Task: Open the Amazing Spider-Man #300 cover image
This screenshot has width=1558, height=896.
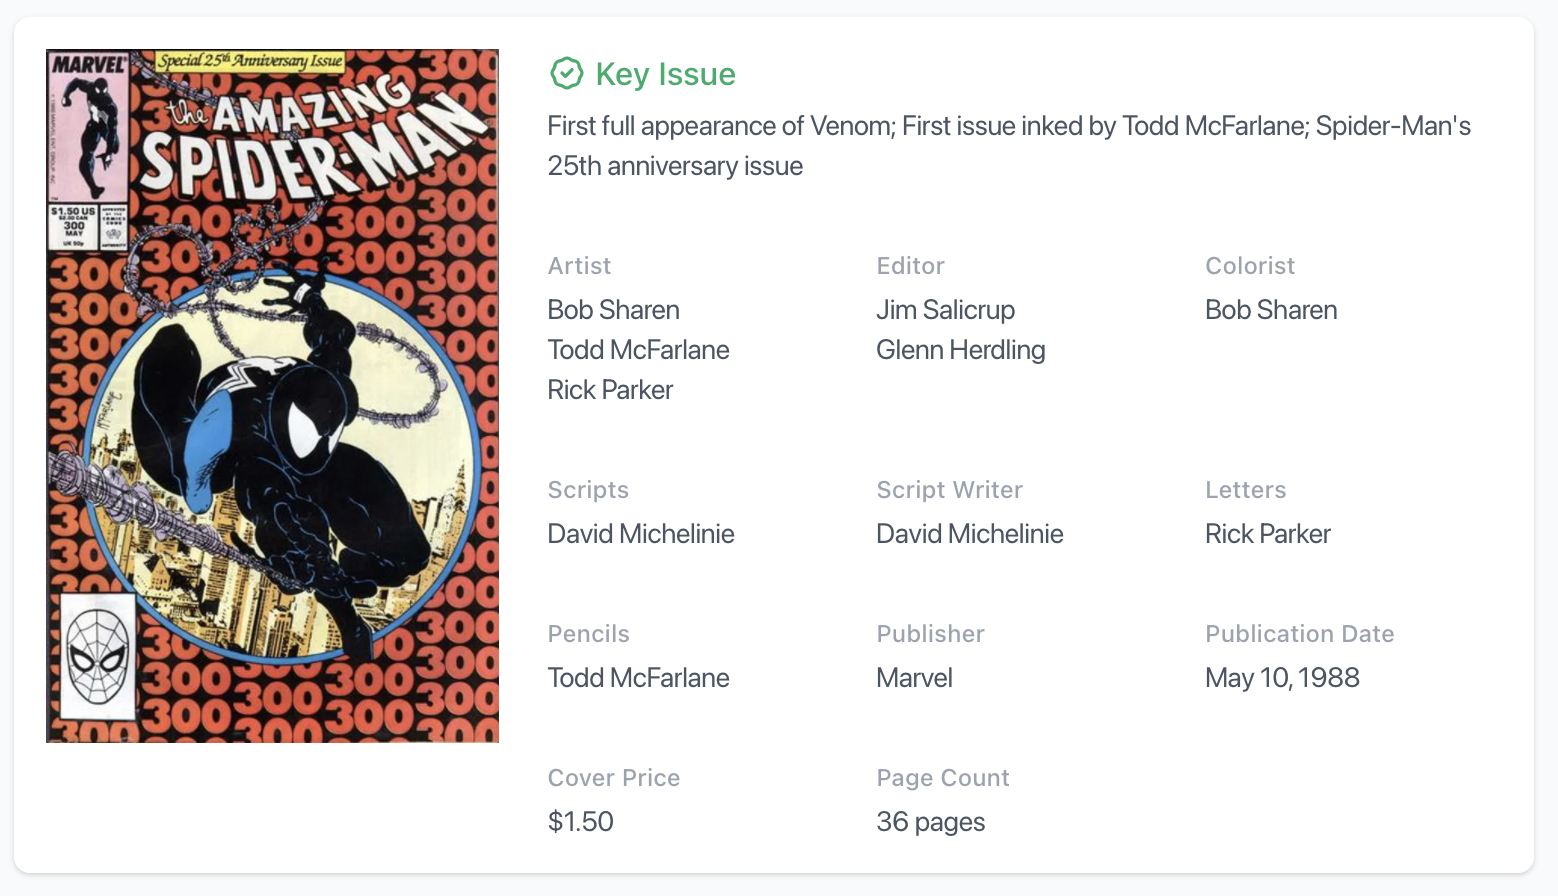Action: (x=272, y=396)
